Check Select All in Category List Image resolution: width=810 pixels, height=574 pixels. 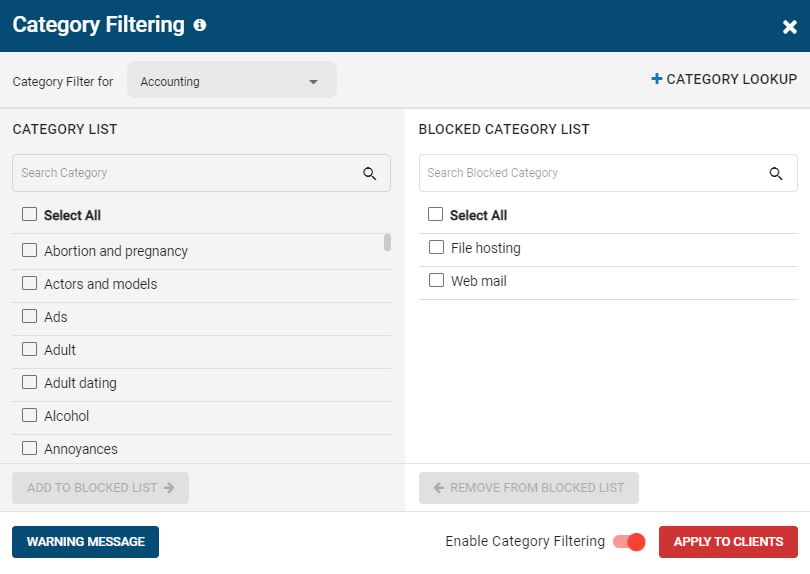[x=30, y=215]
